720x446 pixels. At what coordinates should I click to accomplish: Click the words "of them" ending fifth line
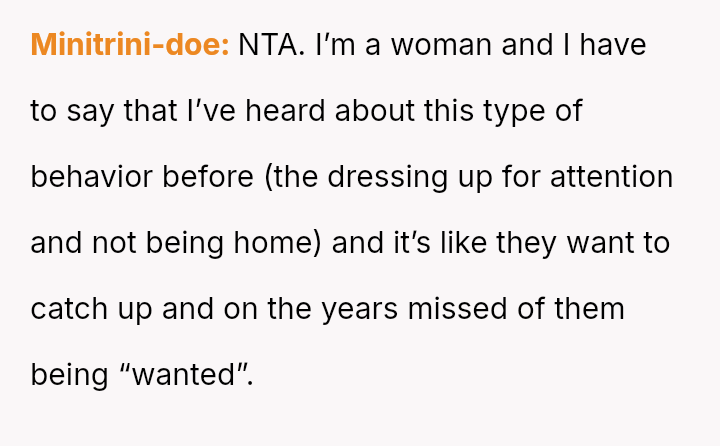[575, 309]
